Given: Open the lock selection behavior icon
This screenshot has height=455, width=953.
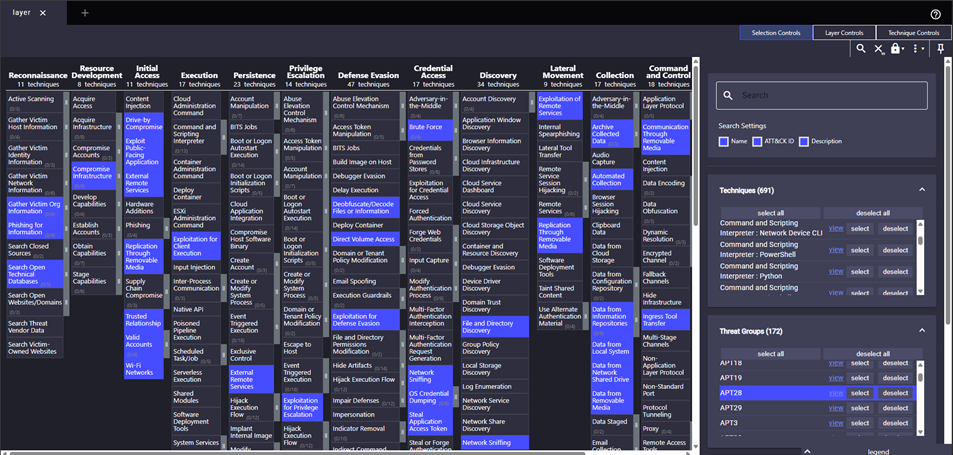Looking at the screenshot, I should [x=896, y=49].
